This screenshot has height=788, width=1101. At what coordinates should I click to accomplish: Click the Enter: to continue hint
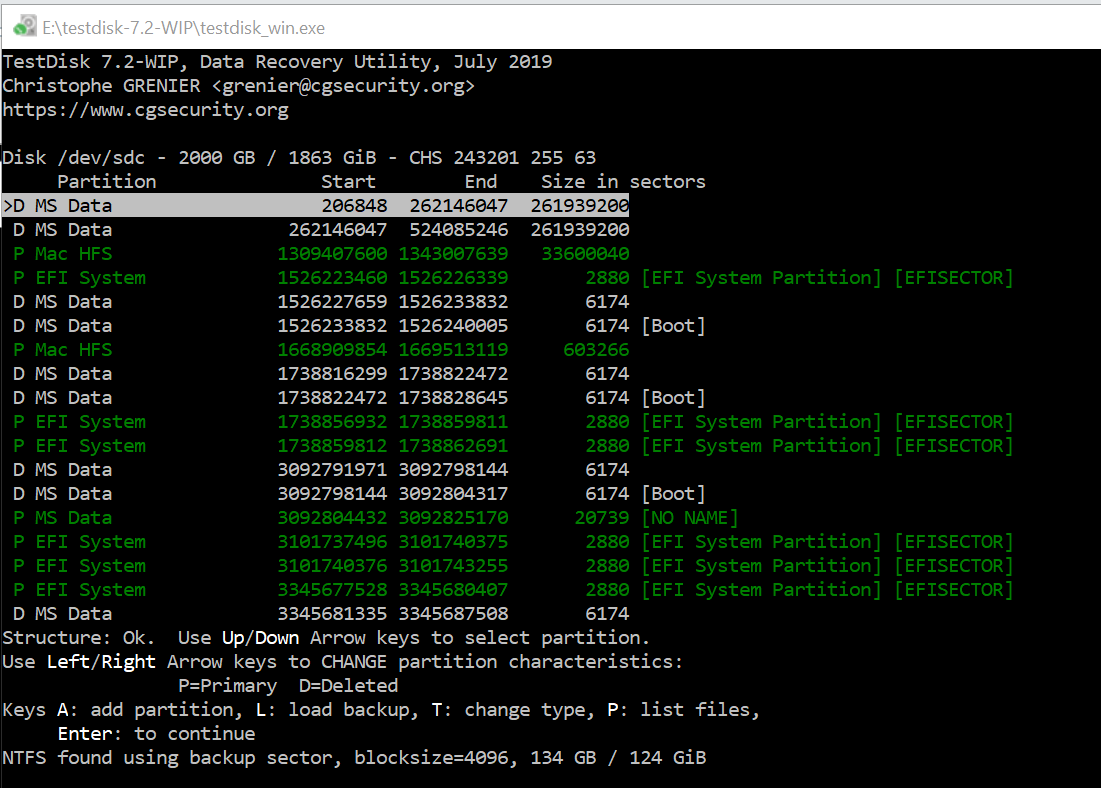(x=157, y=733)
